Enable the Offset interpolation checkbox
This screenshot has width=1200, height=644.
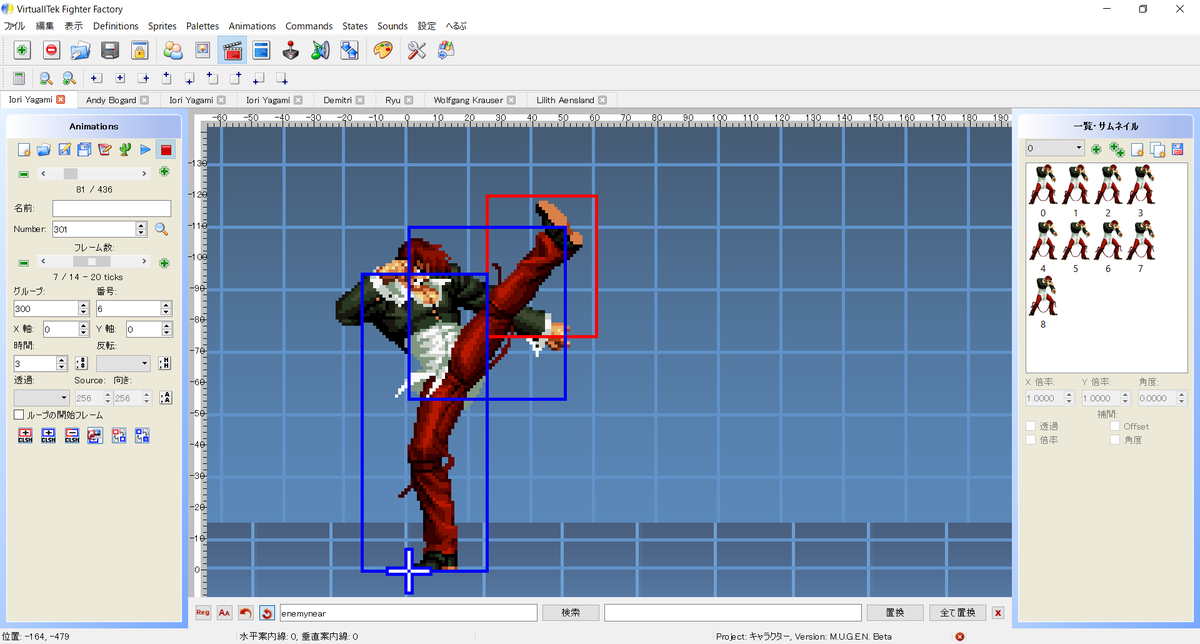coord(1116,427)
